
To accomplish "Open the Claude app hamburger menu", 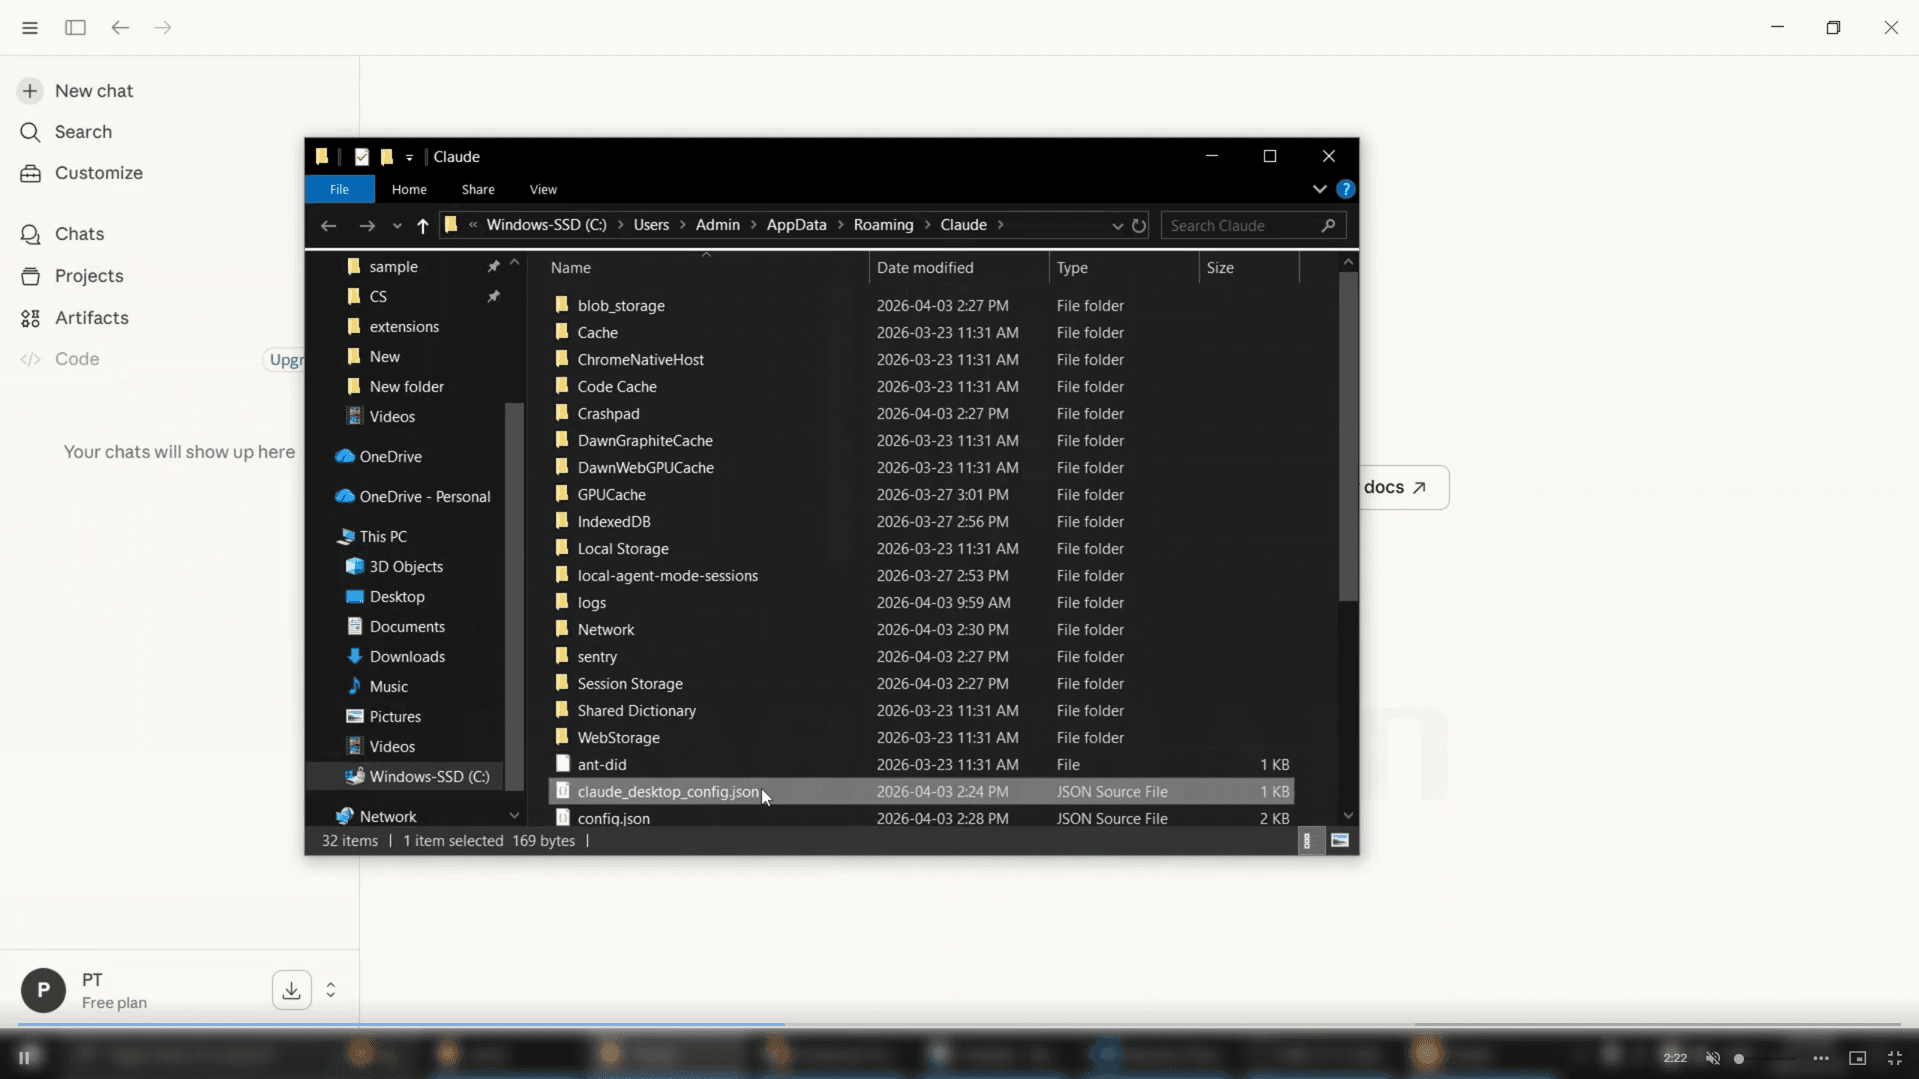I will point(30,28).
